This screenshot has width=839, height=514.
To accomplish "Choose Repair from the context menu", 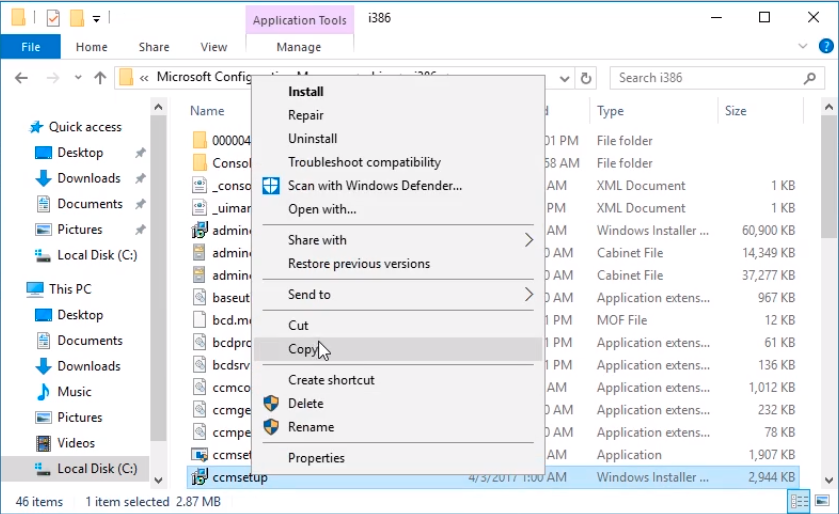I will (306, 115).
